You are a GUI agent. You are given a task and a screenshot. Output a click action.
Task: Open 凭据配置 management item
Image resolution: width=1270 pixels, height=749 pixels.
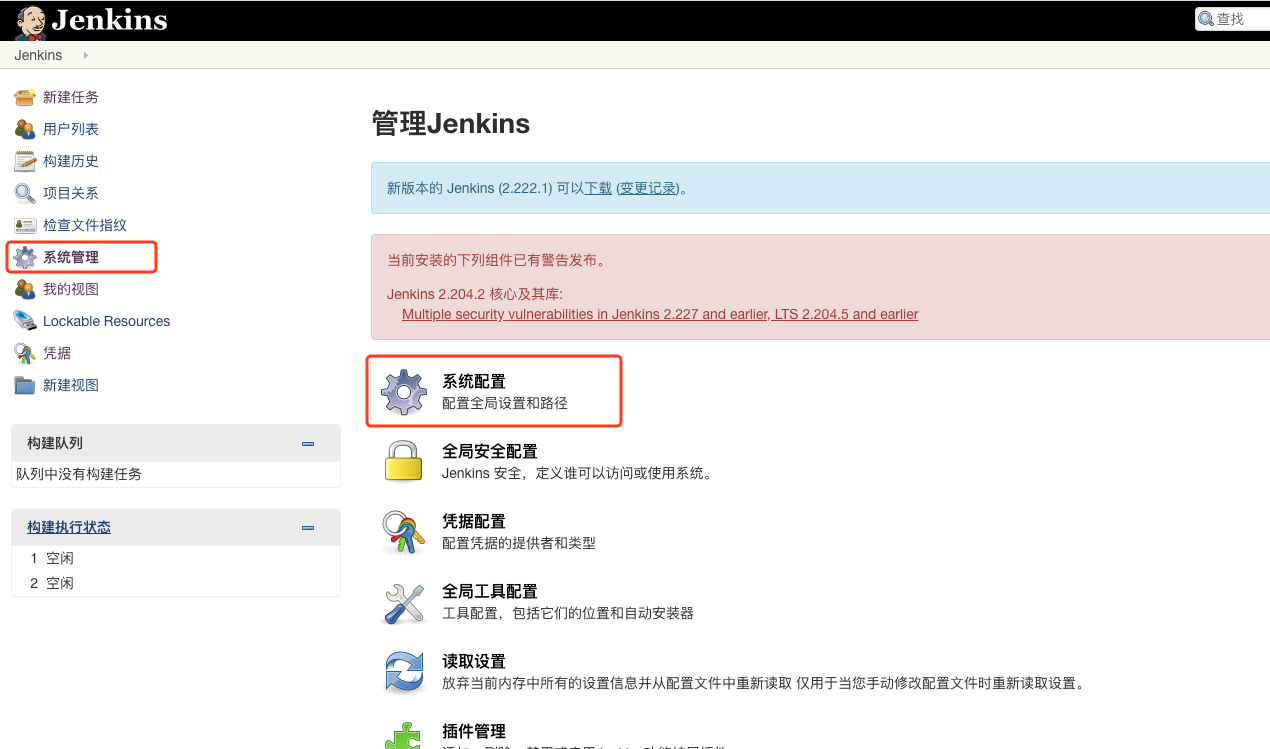(474, 521)
